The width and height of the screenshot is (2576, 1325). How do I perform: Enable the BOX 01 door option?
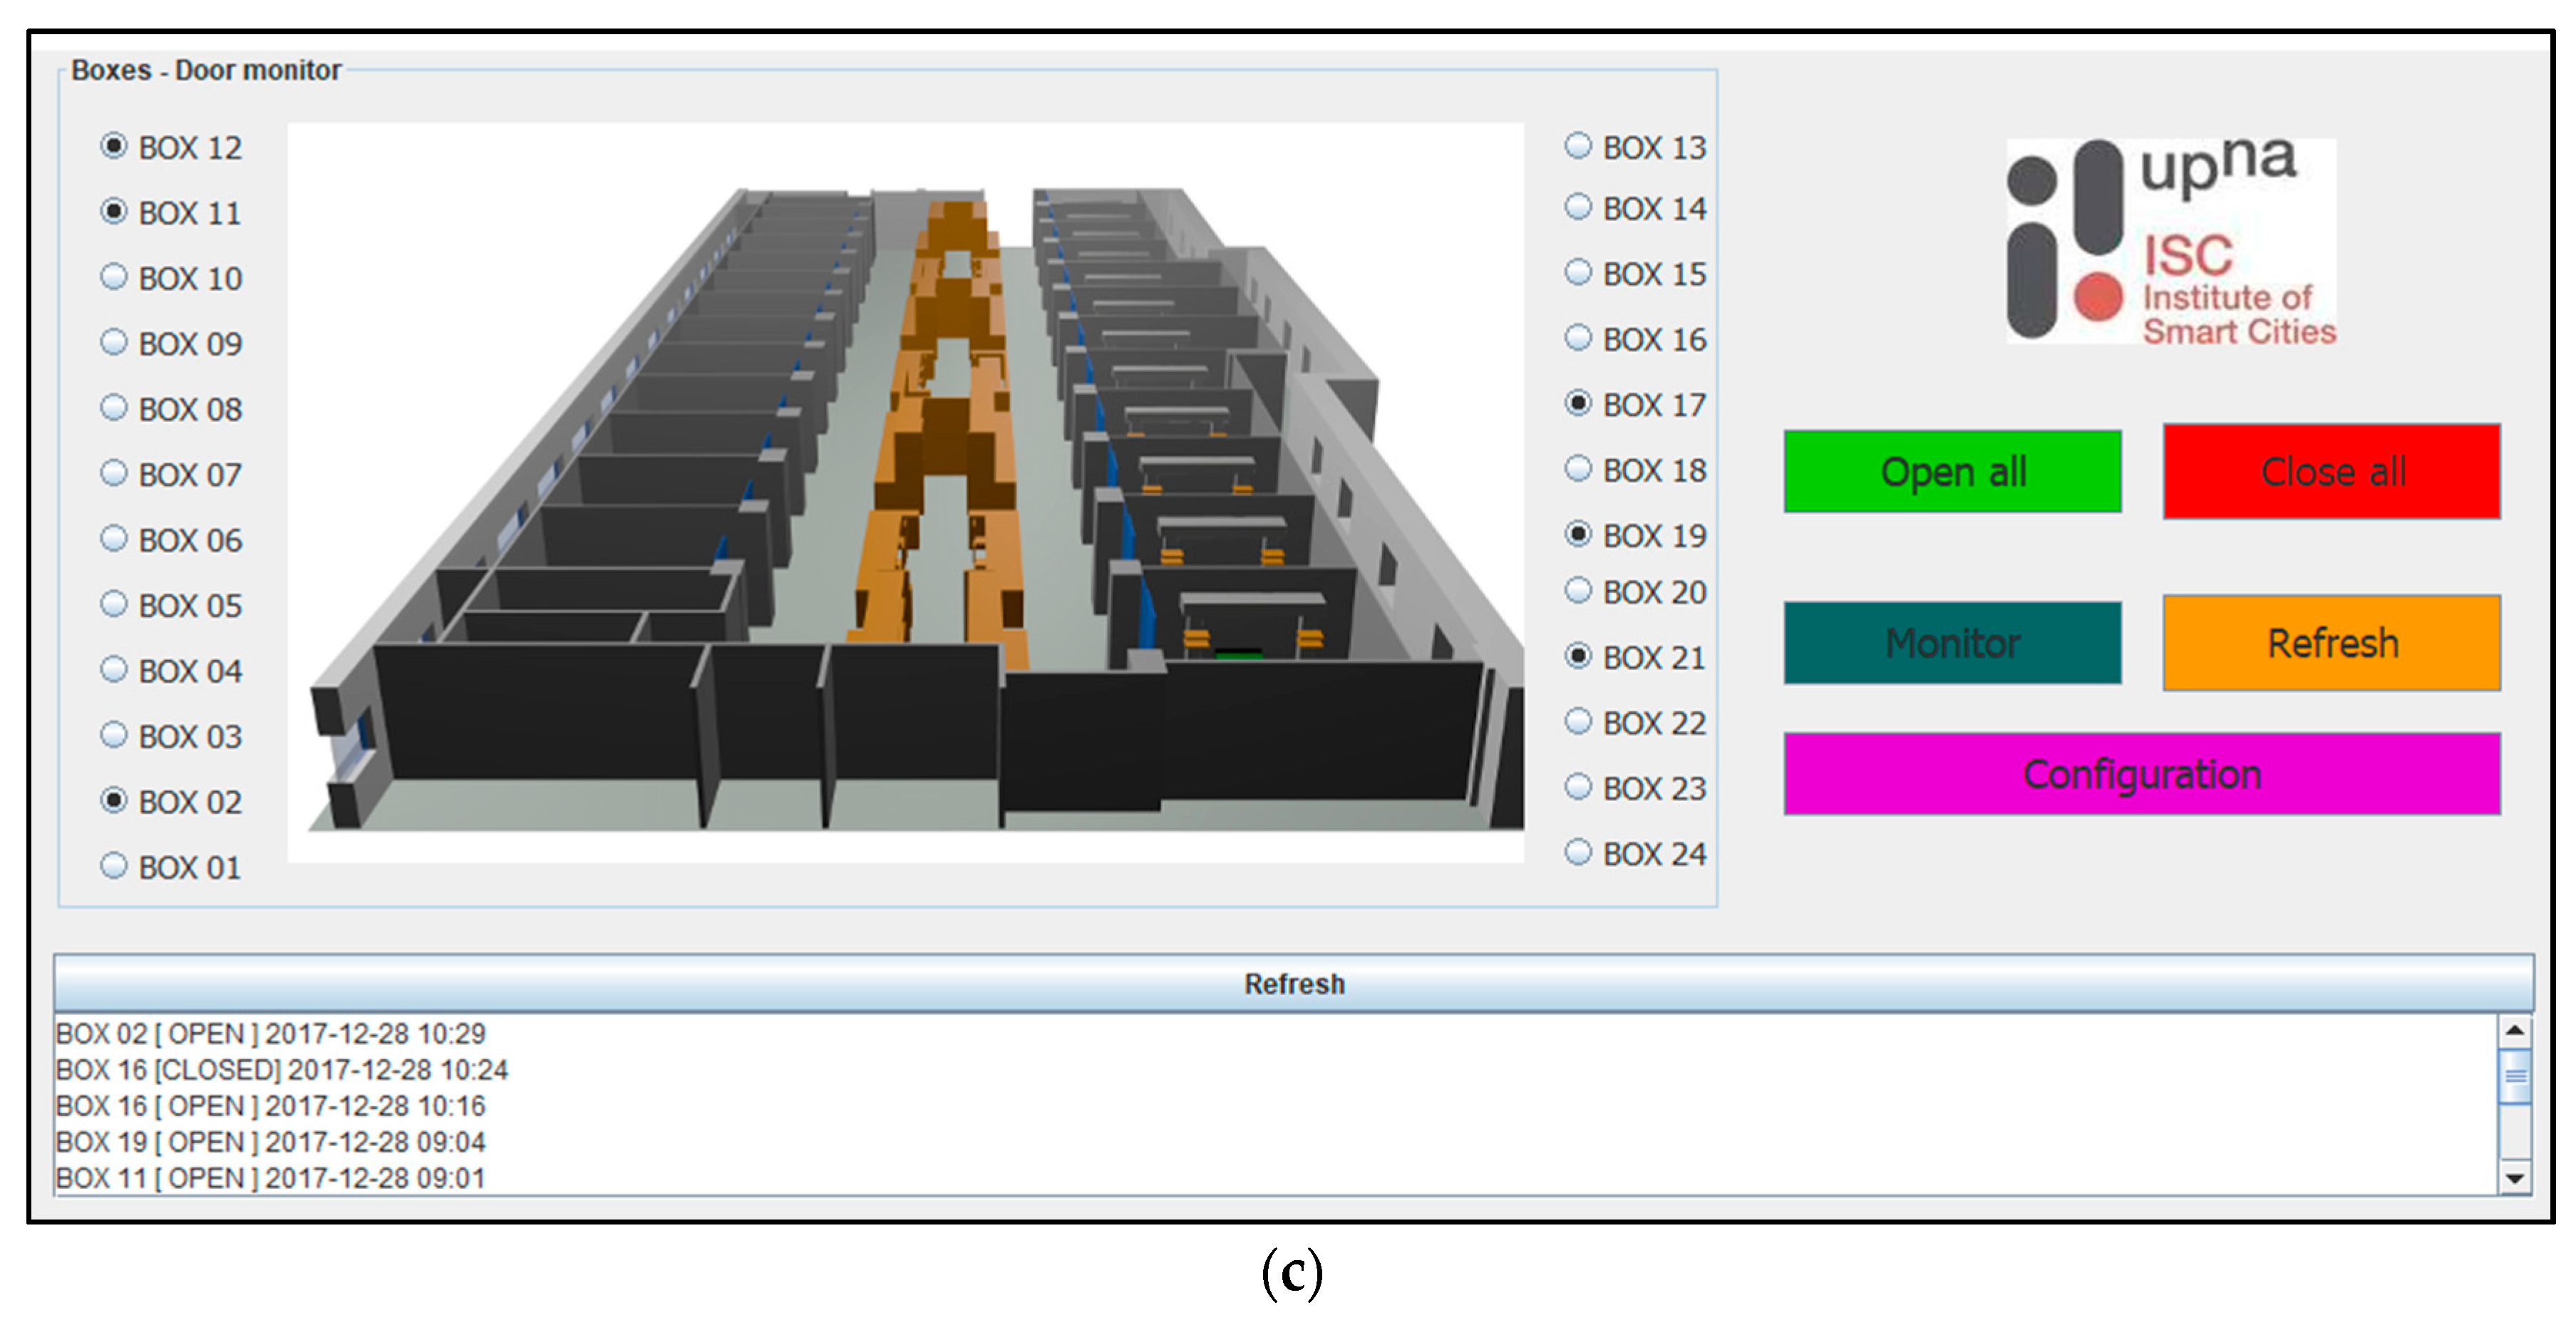[x=114, y=865]
